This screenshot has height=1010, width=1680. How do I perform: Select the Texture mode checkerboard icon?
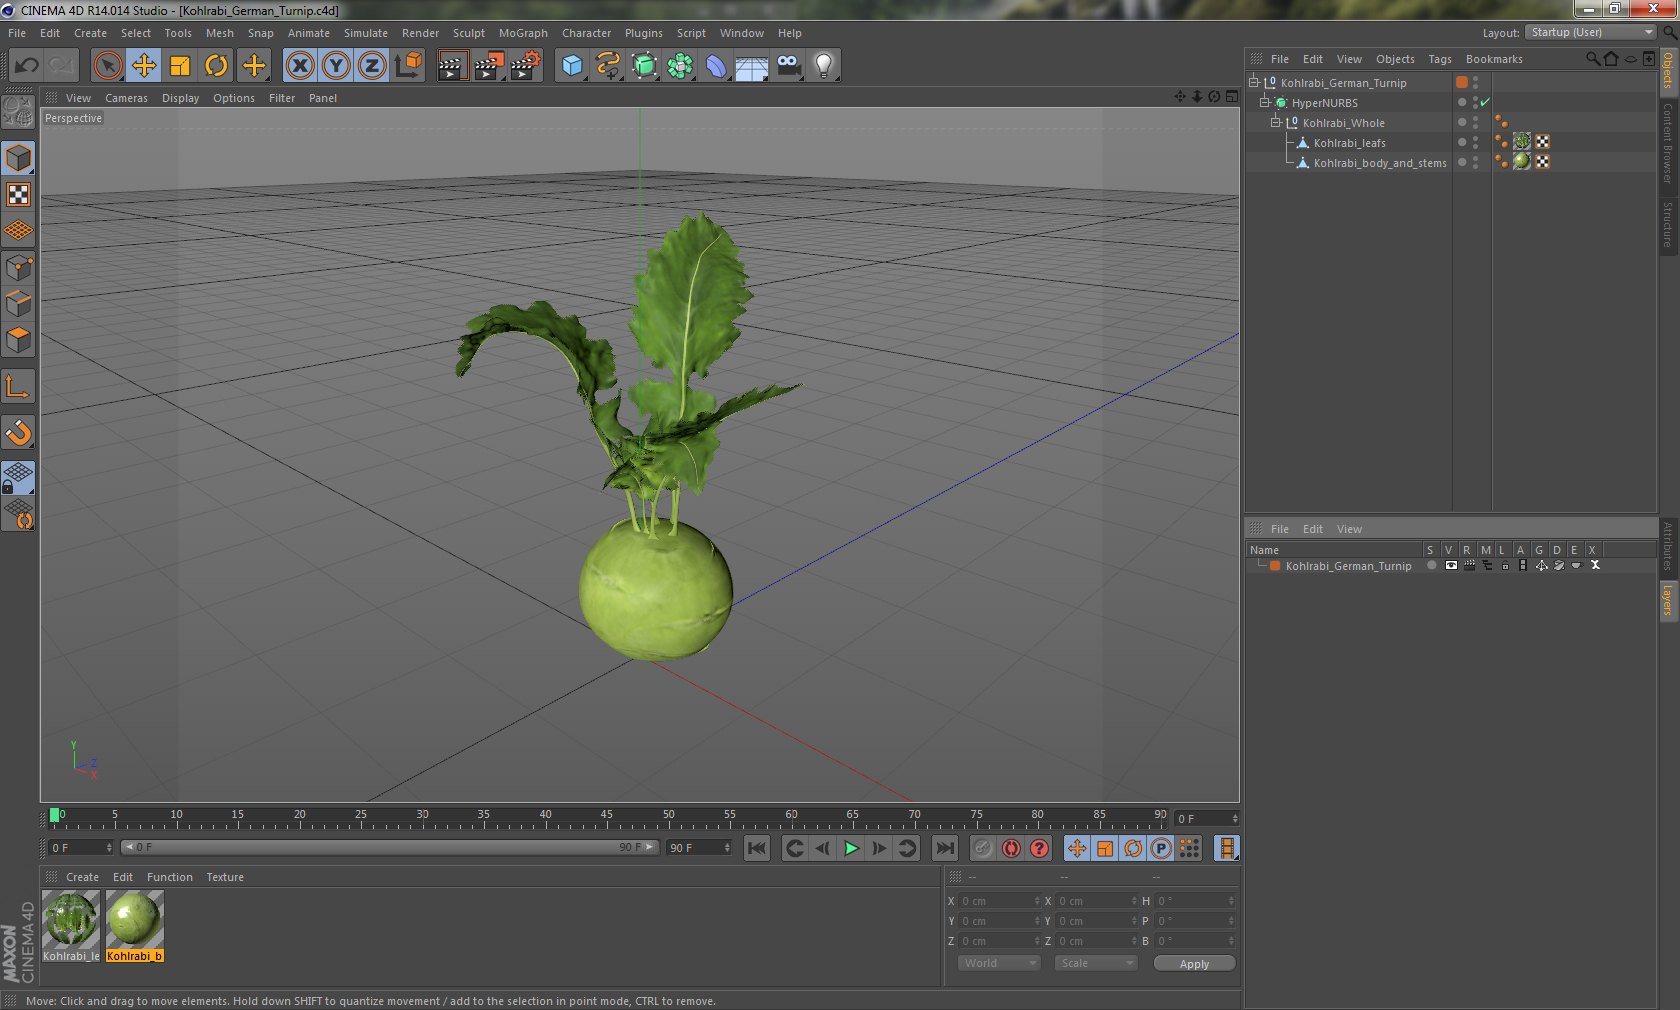click(x=19, y=194)
